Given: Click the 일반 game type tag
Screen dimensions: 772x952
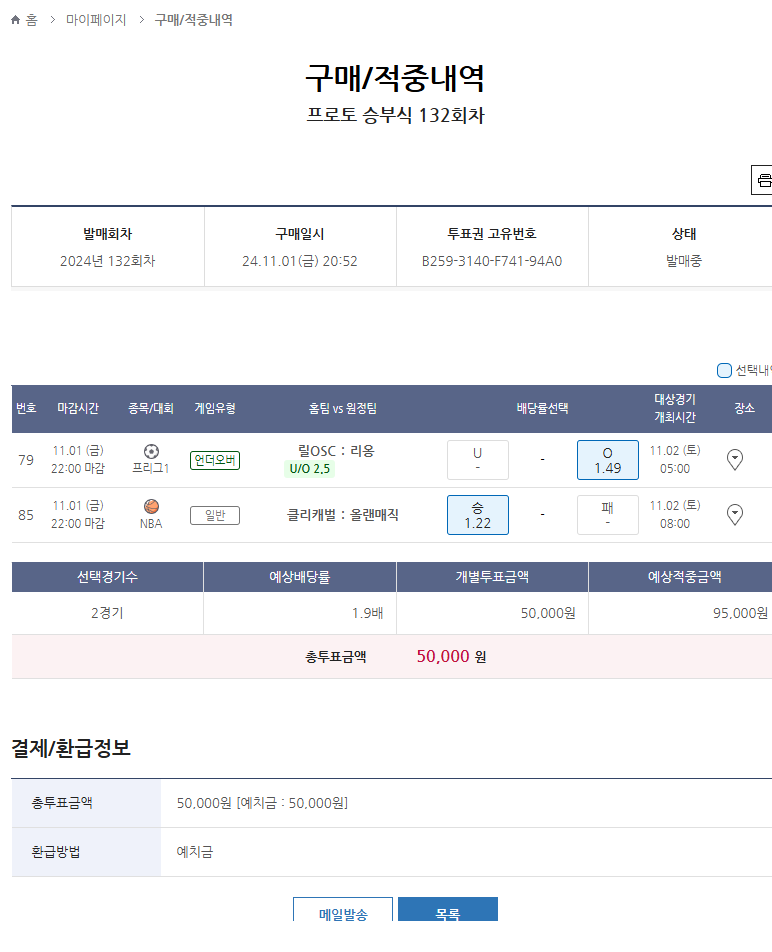Looking at the screenshot, I should (x=215, y=515).
